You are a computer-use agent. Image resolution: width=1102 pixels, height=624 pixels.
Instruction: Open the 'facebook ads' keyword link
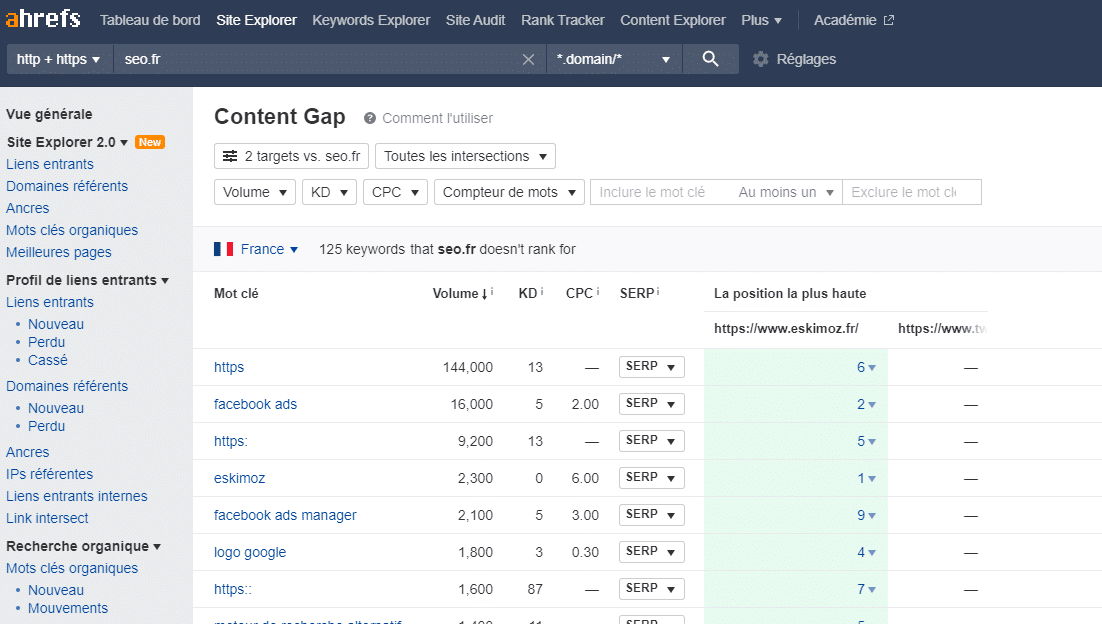pyautogui.click(x=255, y=404)
